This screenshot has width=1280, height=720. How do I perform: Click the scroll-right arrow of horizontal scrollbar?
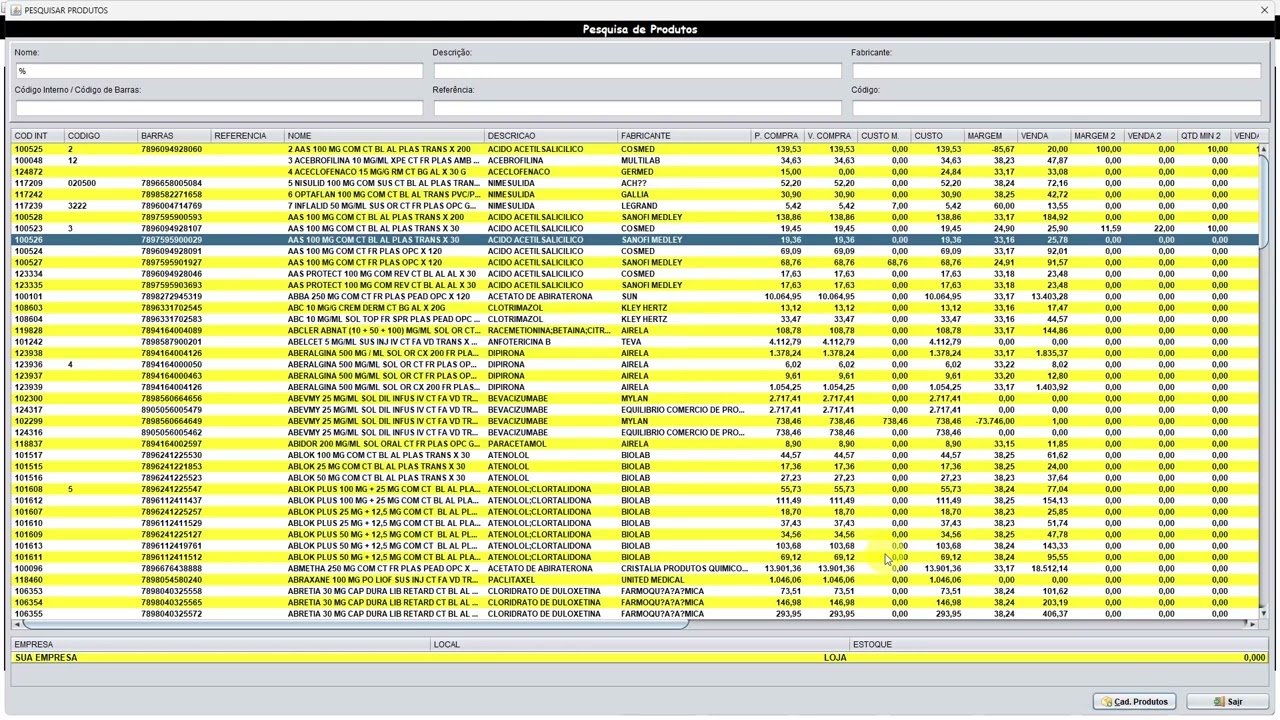click(1252, 624)
